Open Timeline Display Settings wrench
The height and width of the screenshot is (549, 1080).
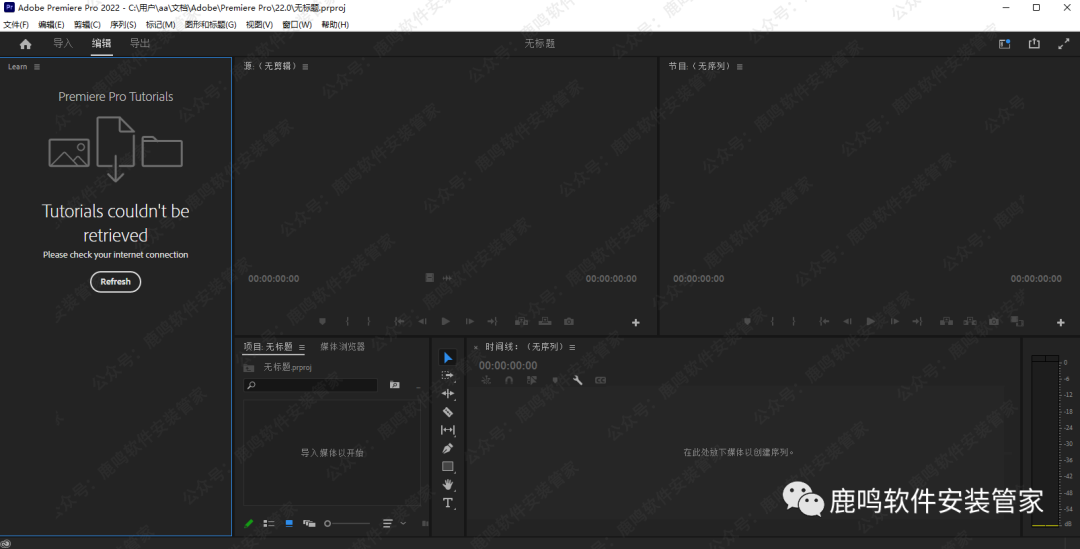click(578, 380)
